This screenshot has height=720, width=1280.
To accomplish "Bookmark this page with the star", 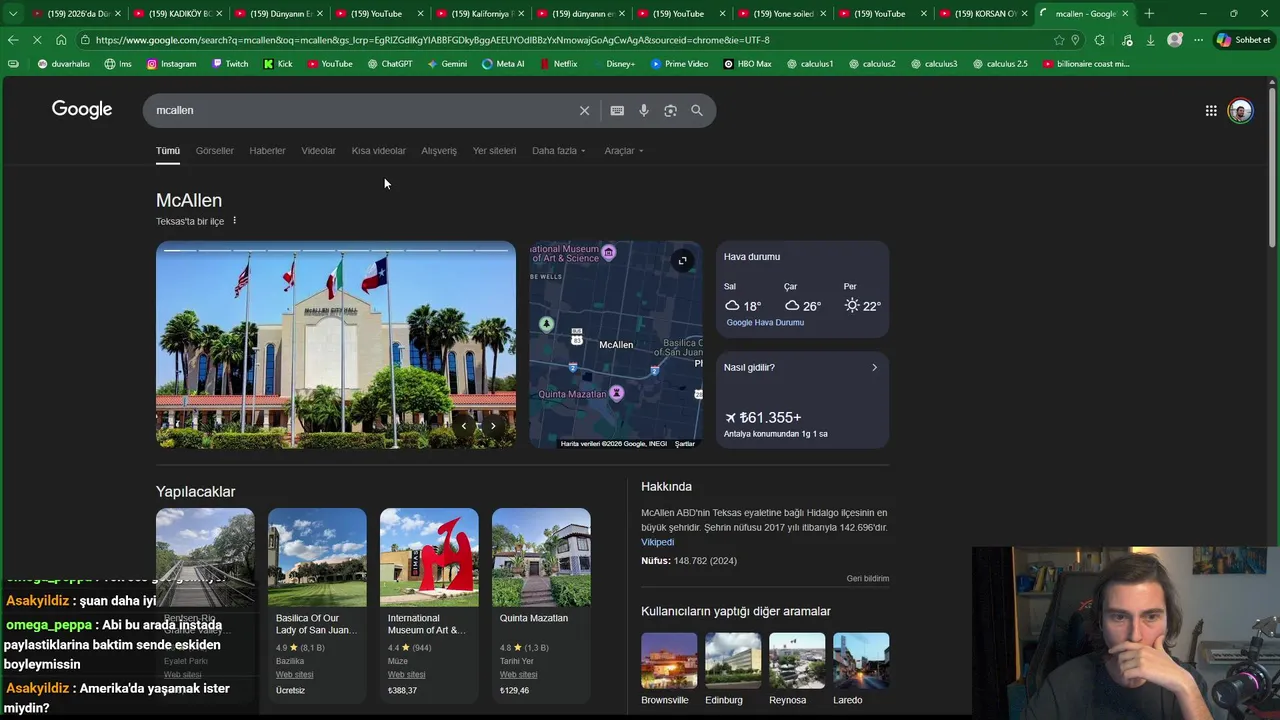I will point(1059,40).
